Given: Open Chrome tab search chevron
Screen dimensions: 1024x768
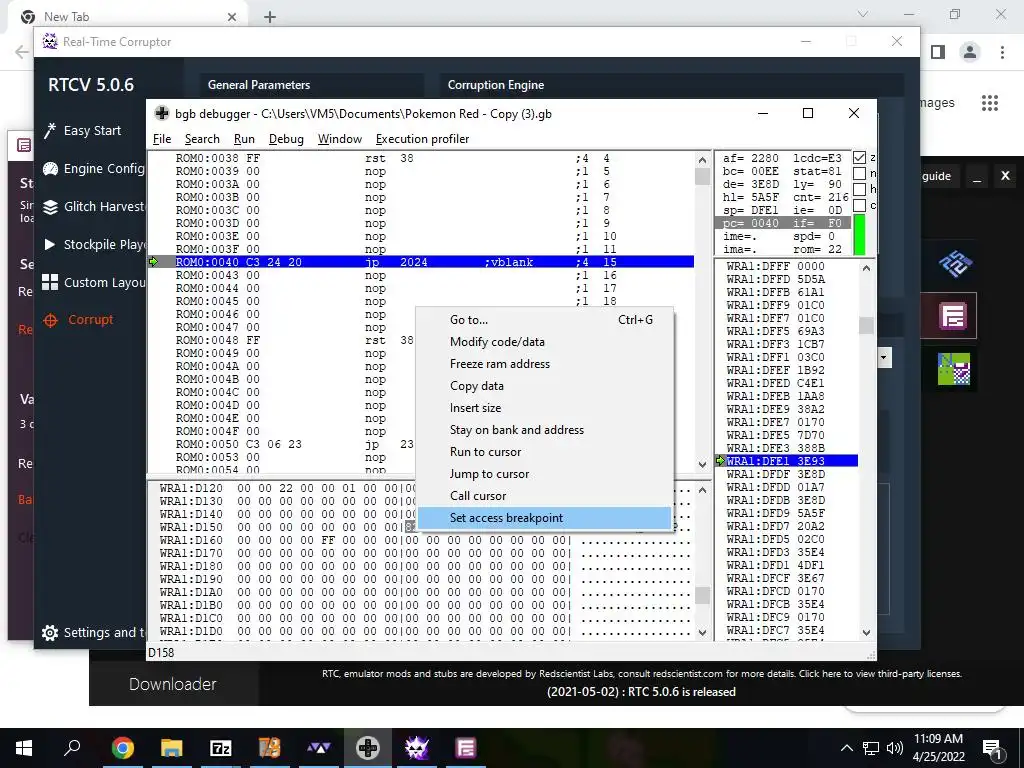Looking at the screenshot, I should coord(863,14).
